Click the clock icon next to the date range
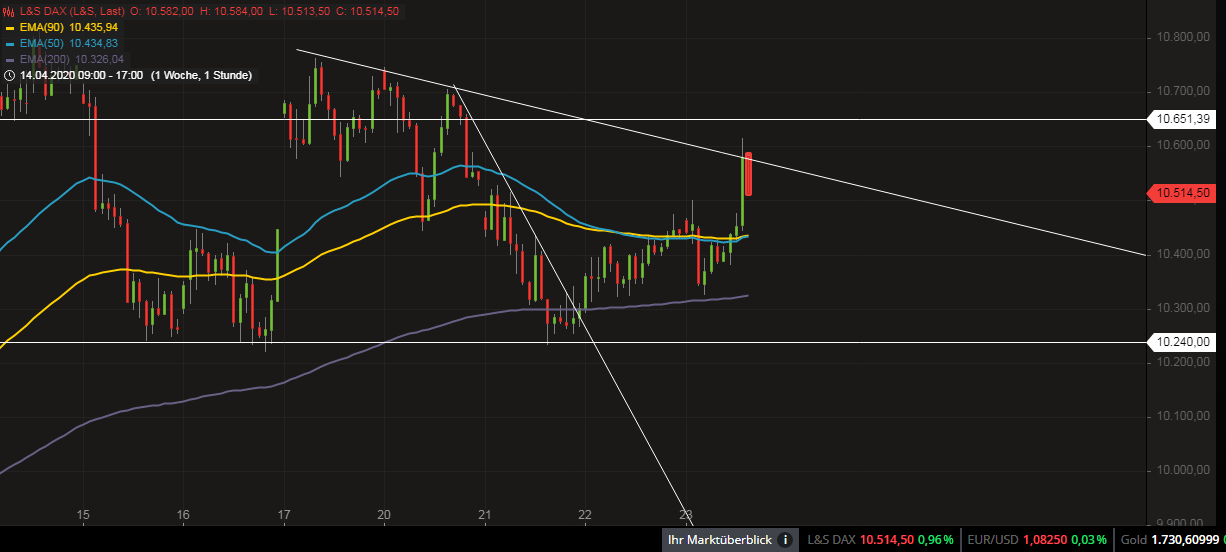The height and width of the screenshot is (552, 1226). coord(9,75)
